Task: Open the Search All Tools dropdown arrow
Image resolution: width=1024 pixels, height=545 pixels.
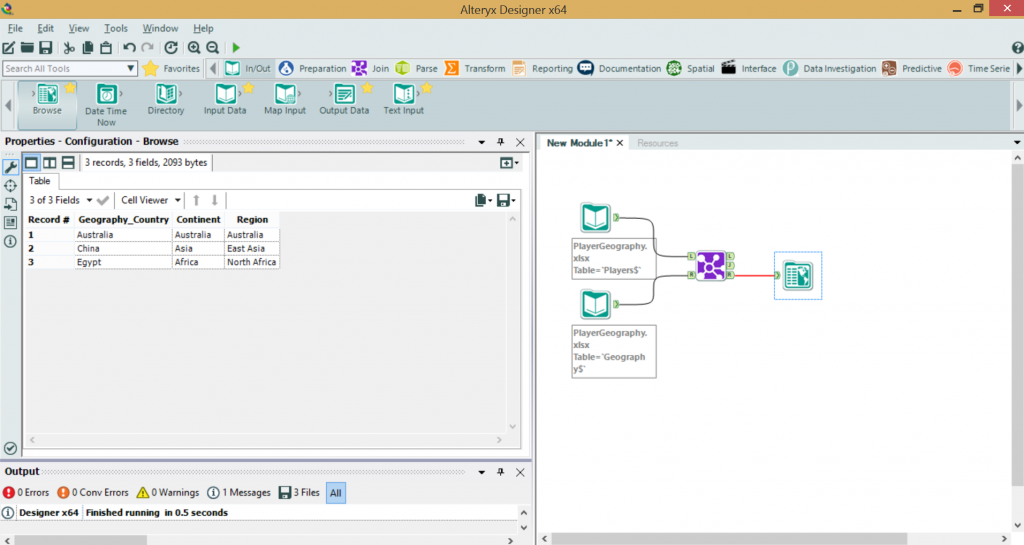Action: 131,69
